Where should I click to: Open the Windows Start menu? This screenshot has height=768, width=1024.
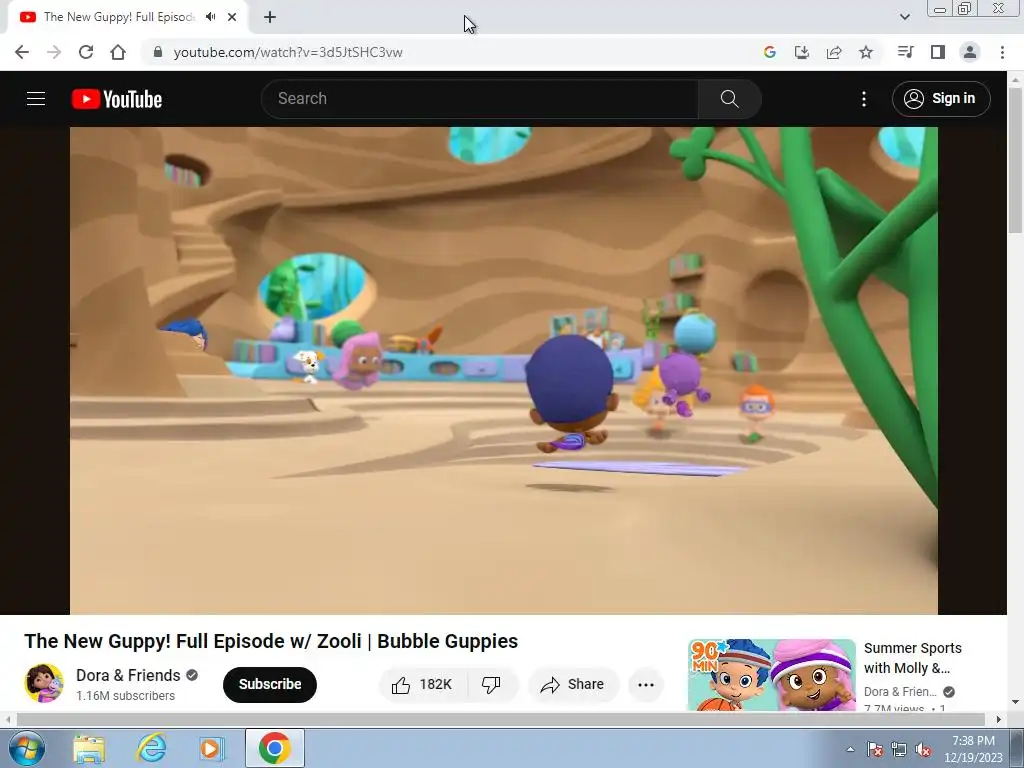tap(26, 748)
